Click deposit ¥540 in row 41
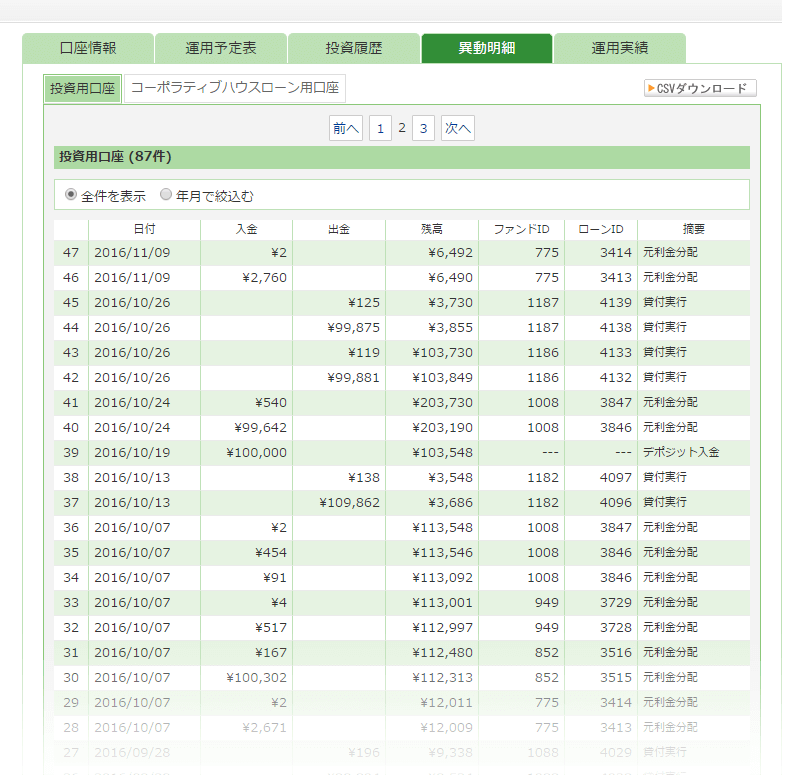812x775 pixels. [x=271, y=403]
